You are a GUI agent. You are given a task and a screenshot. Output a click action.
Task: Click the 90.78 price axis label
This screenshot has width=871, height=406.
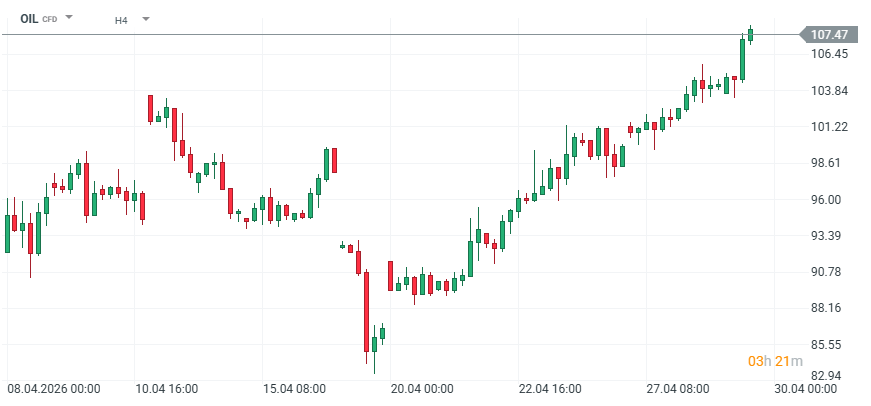(x=829, y=272)
